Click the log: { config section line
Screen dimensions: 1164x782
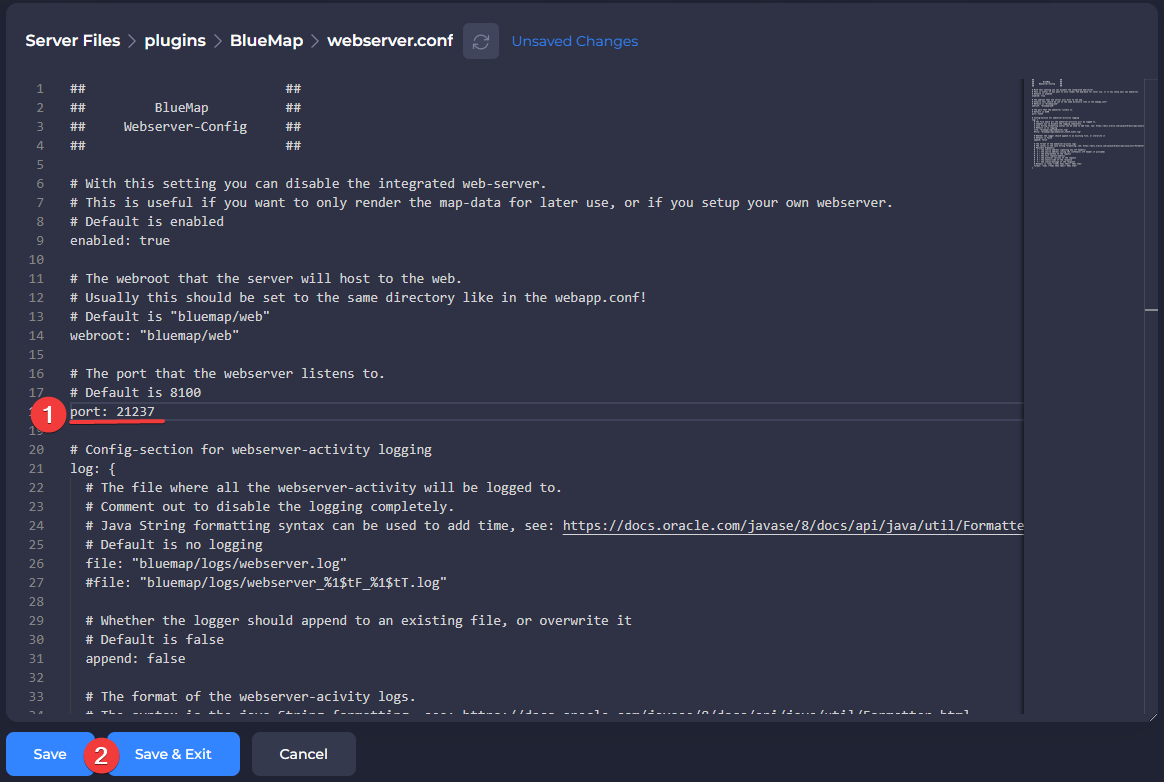pyautogui.click(x=89, y=467)
